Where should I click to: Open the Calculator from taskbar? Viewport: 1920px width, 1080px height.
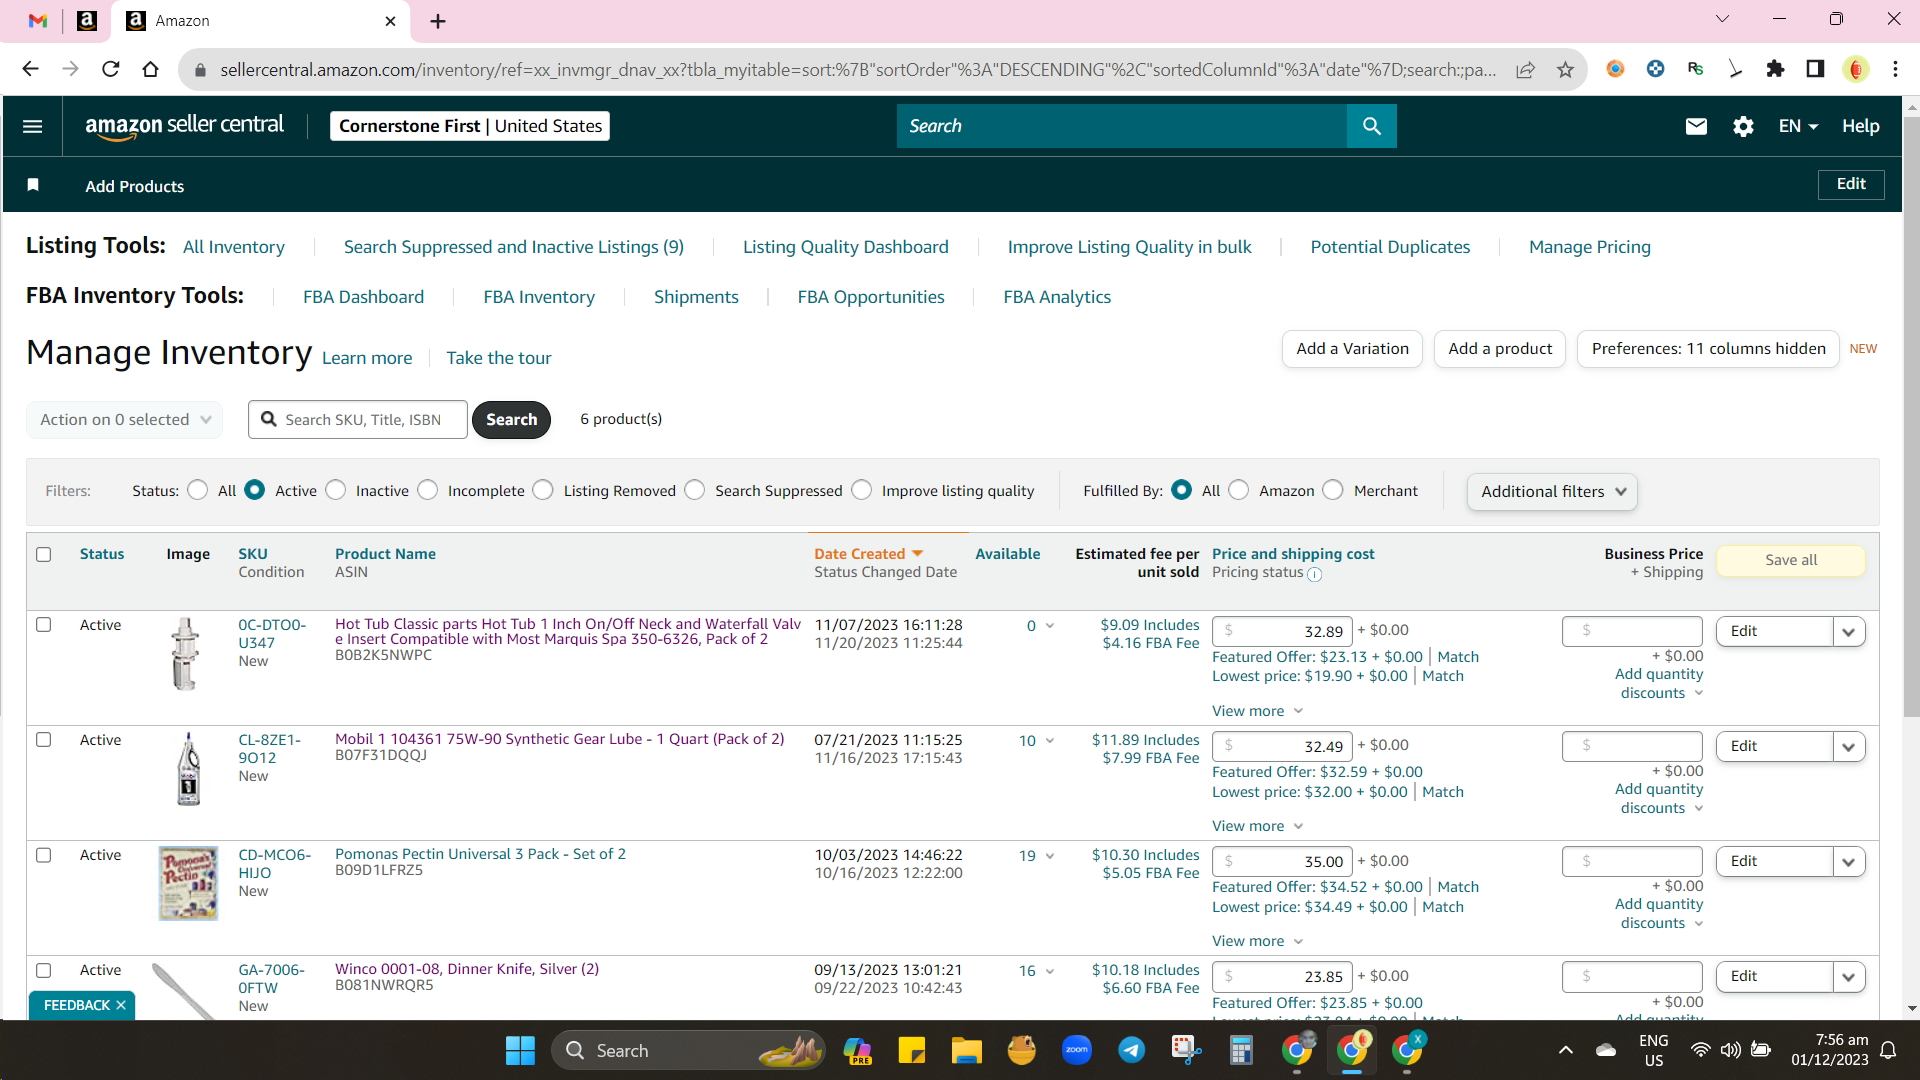[x=1241, y=1050]
